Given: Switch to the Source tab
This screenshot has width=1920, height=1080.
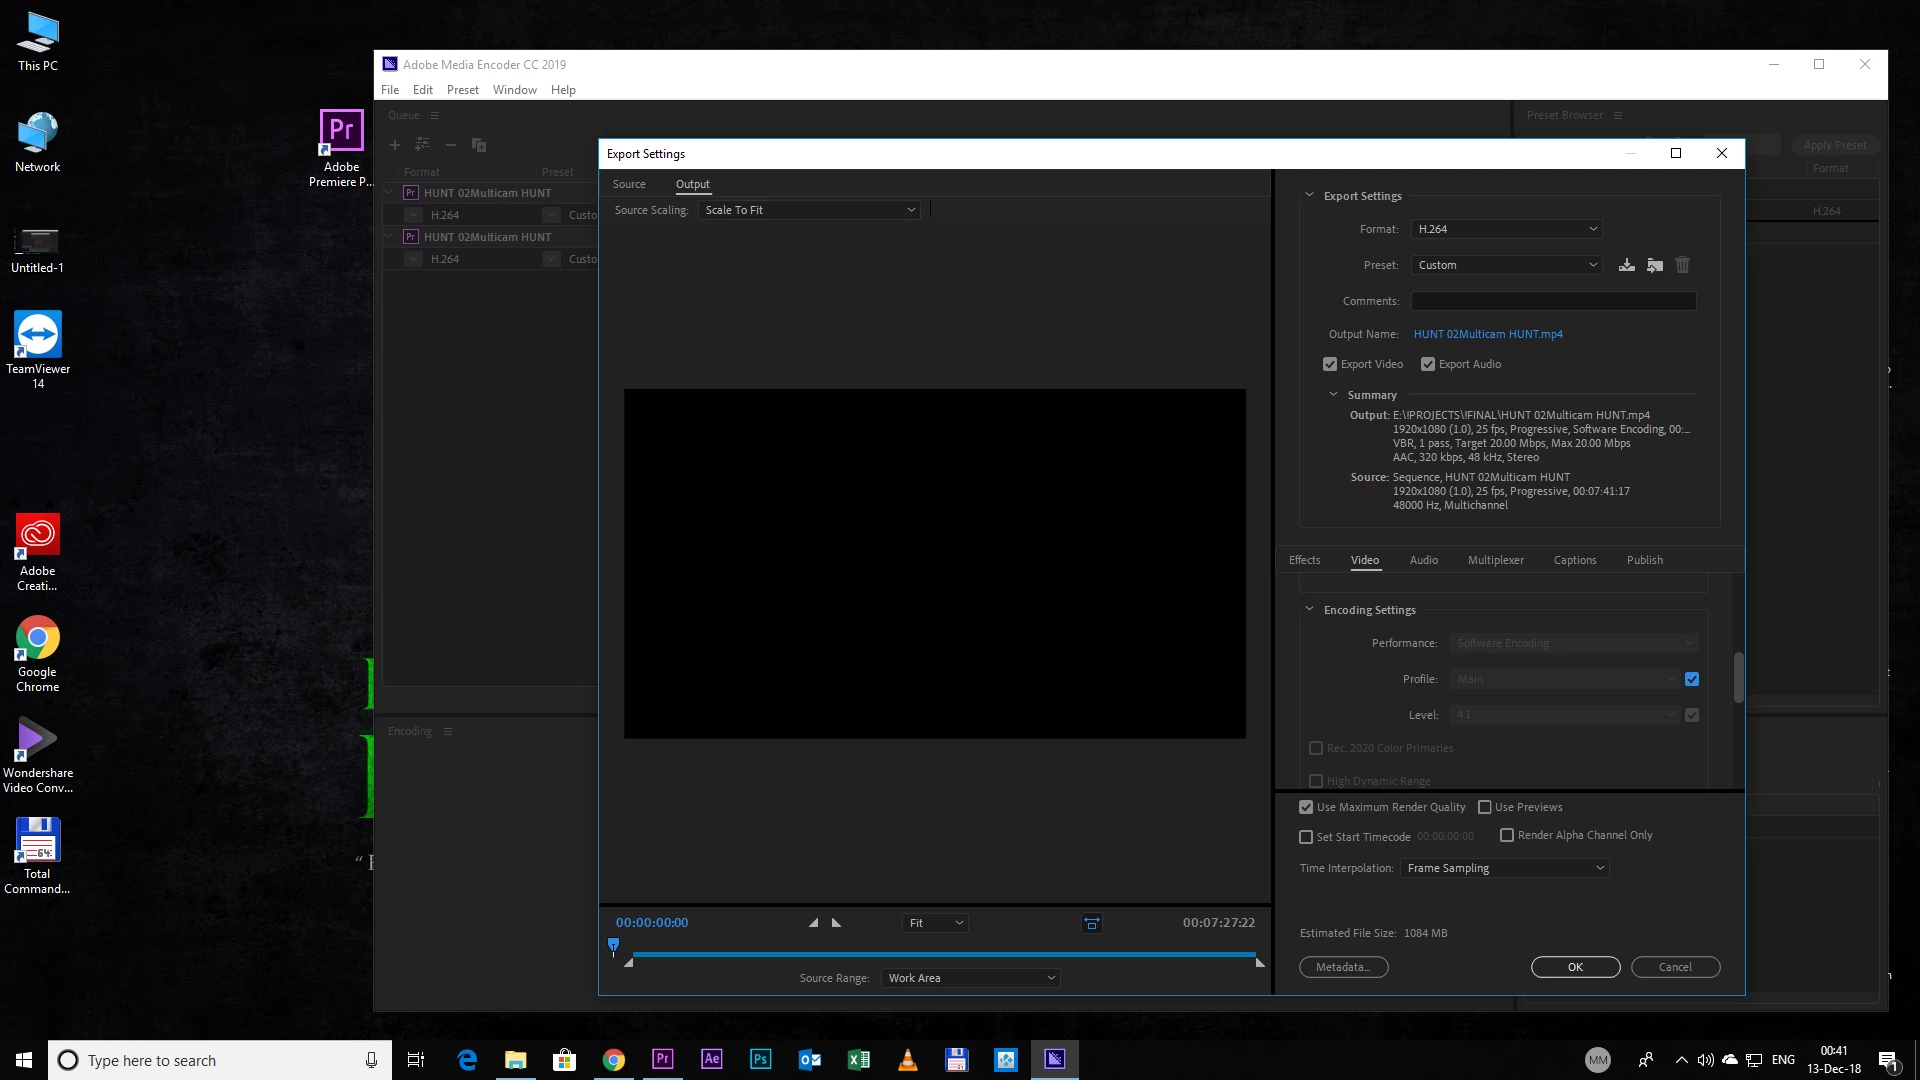Looking at the screenshot, I should (x=629, y=184).
